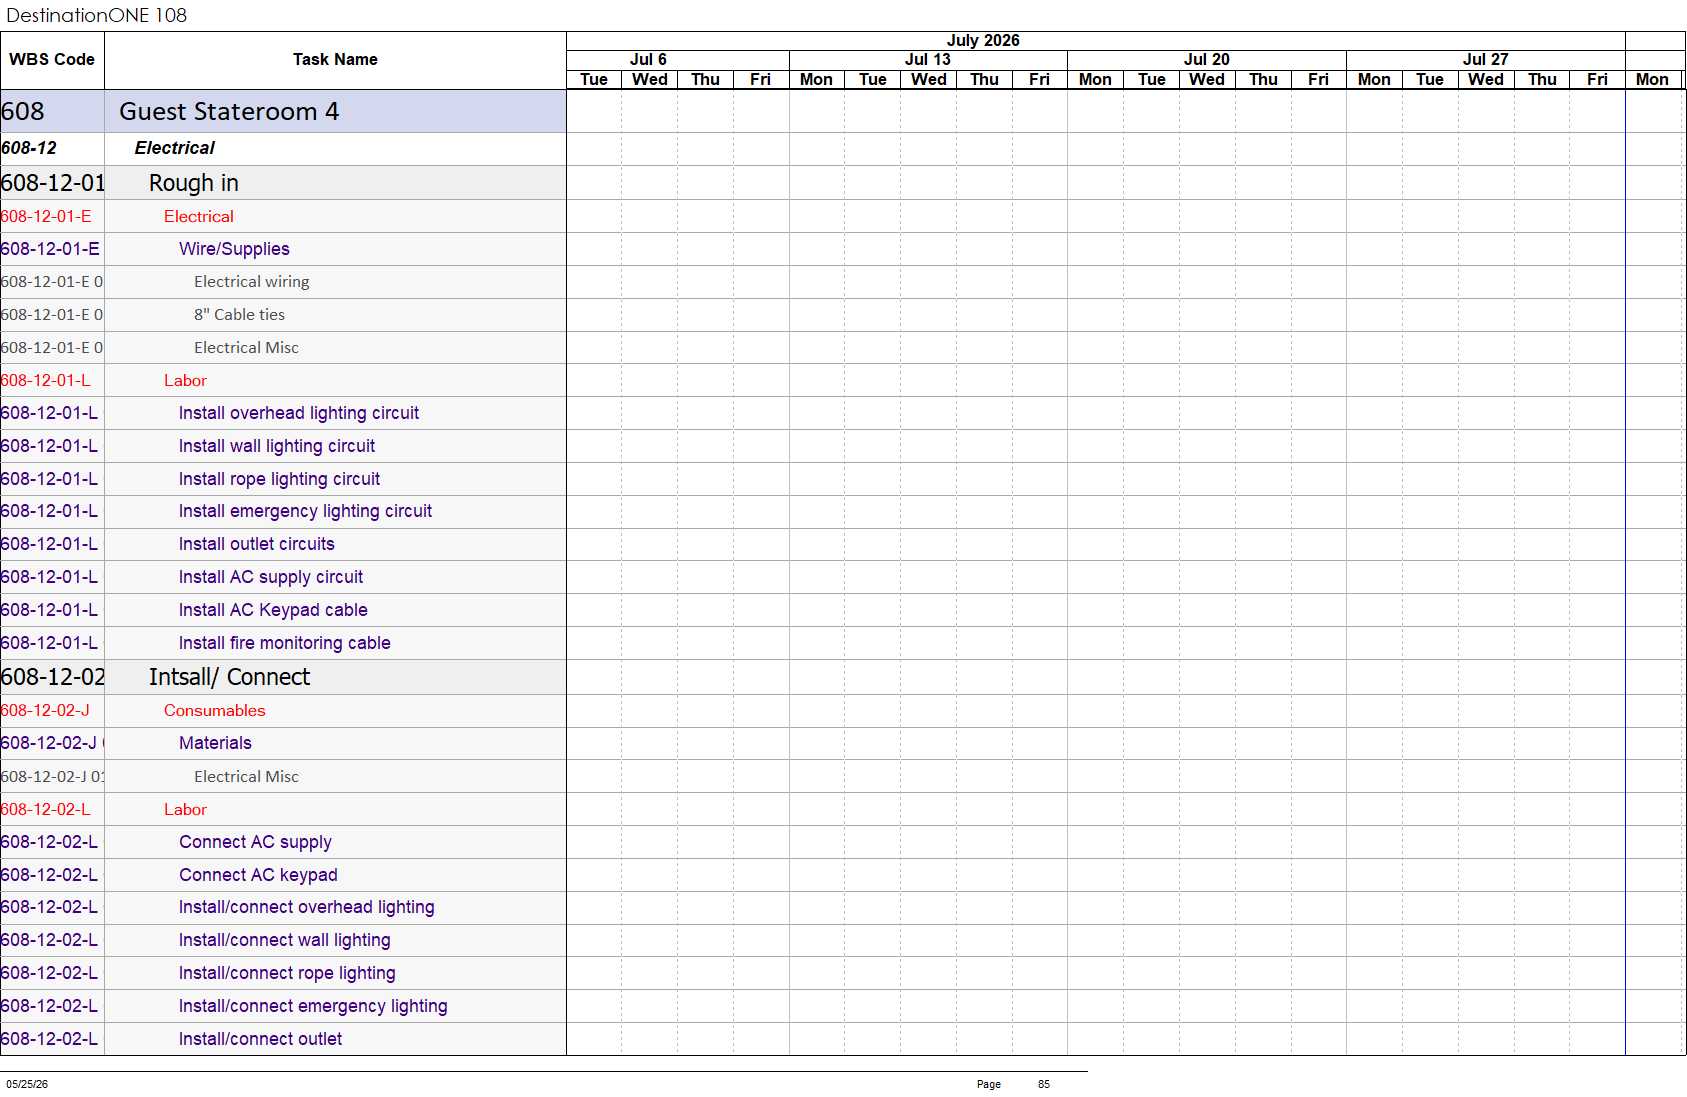Select Install/connect emergency lighting

[x=283, y=1006]
